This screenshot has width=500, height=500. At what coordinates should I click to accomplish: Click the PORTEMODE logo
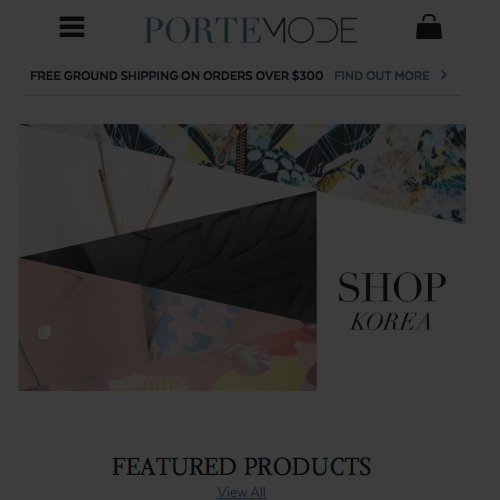[250, 30]
